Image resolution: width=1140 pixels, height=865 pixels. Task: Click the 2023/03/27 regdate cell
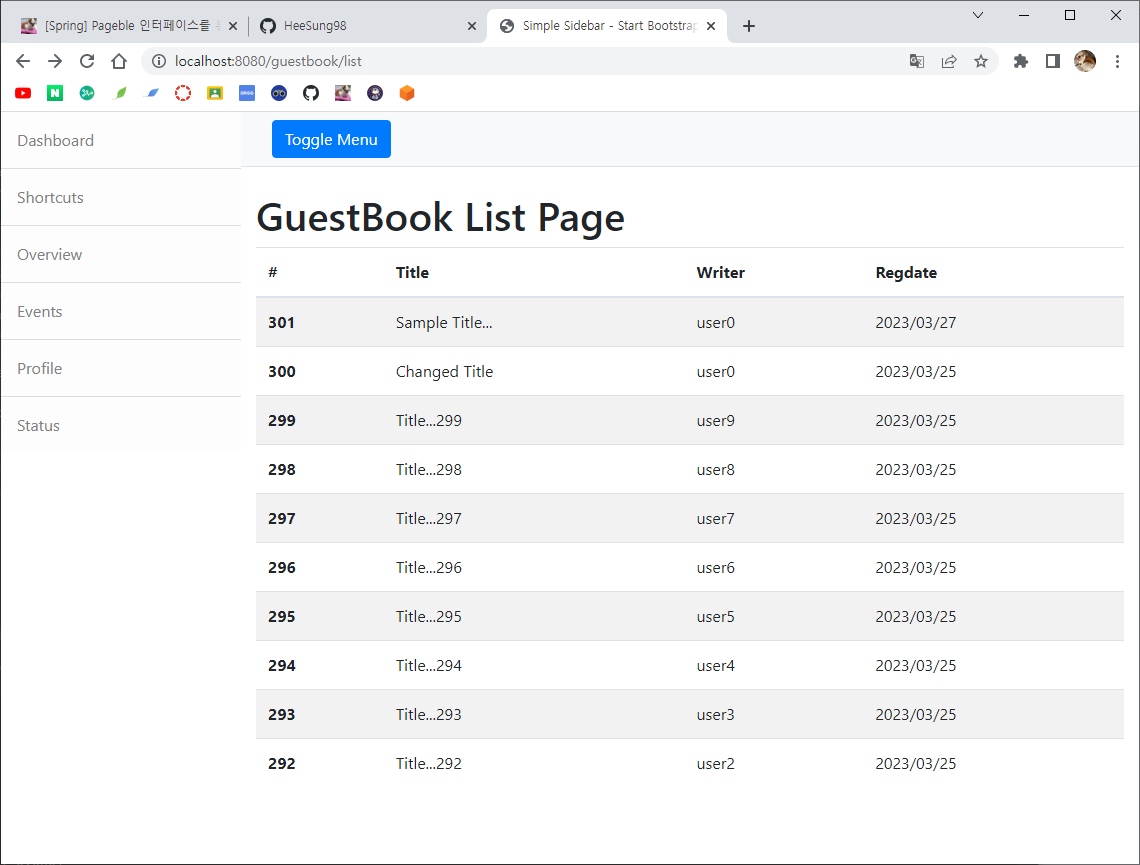(915, 323)
